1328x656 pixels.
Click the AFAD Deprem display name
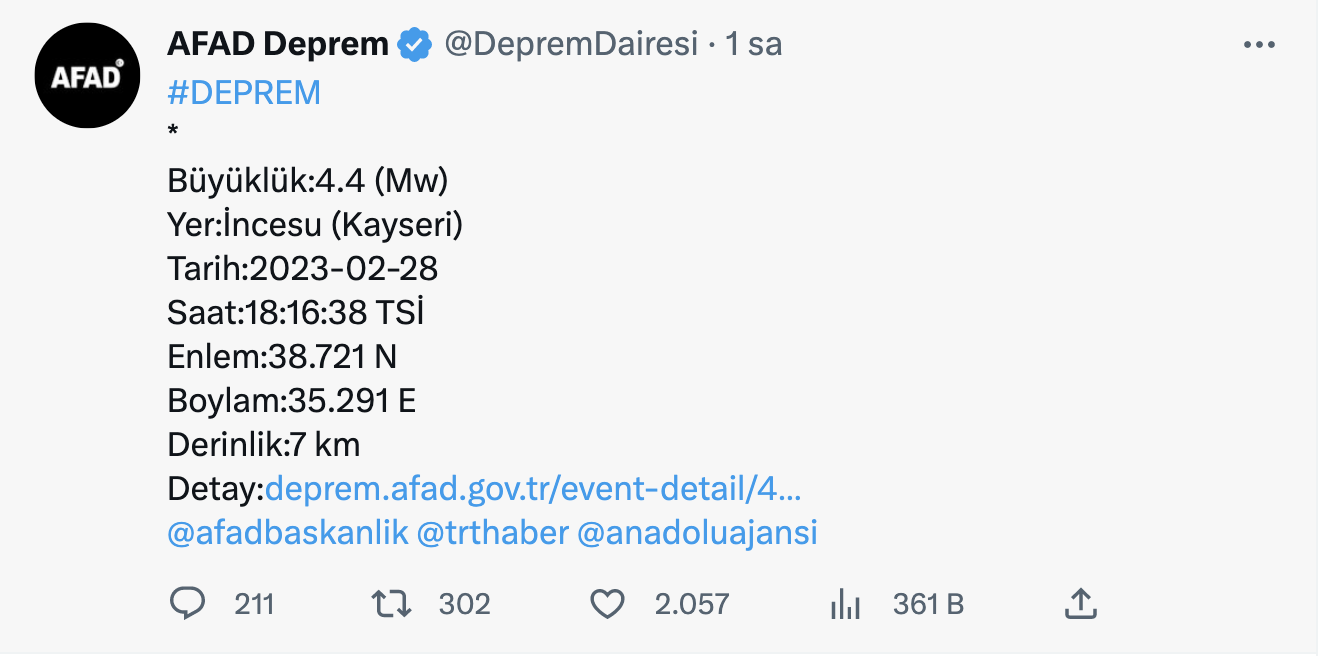click(277, 43)
